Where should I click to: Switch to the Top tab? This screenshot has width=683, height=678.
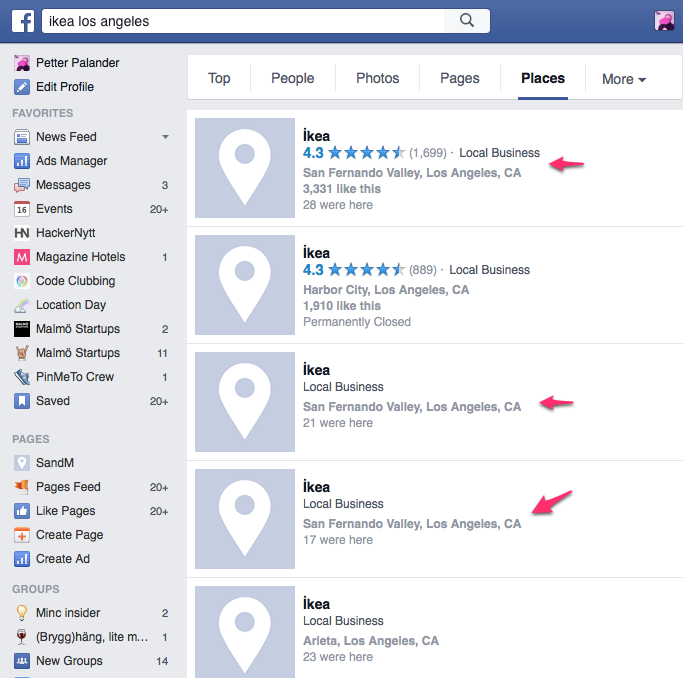point(219,78)
